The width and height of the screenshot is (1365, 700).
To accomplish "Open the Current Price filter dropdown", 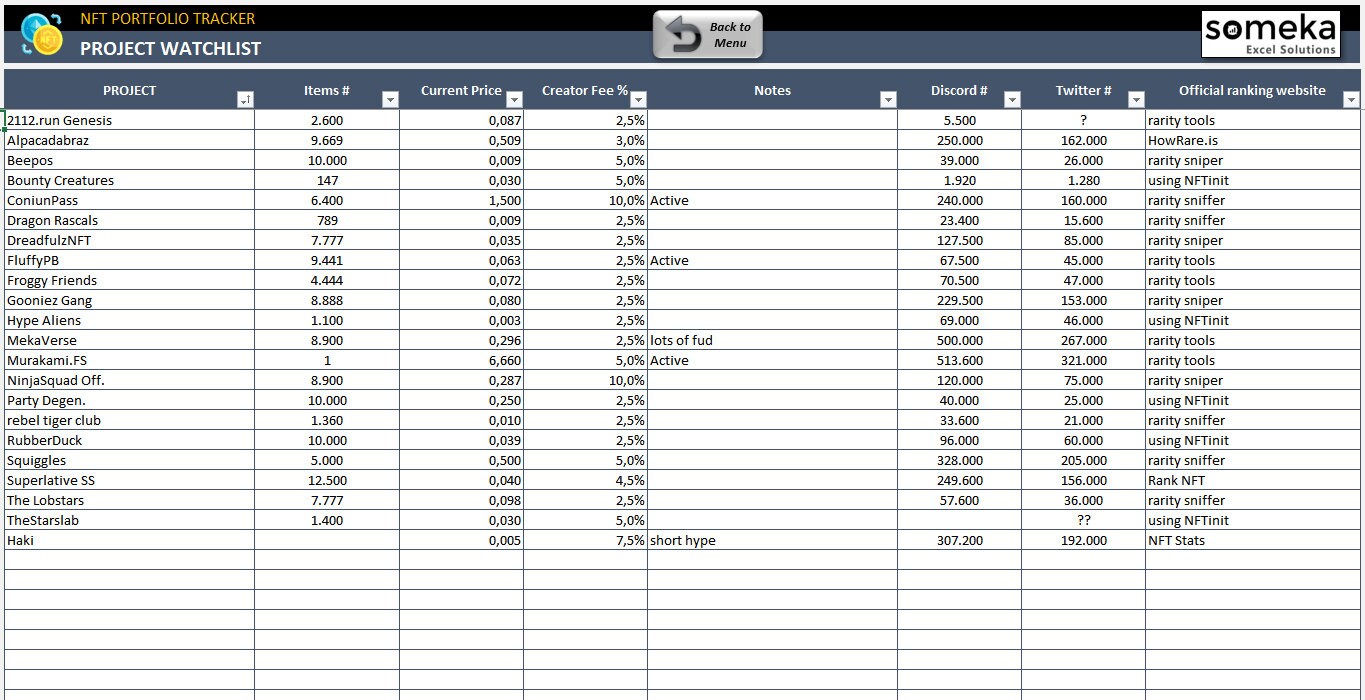I will pos(514,99).
